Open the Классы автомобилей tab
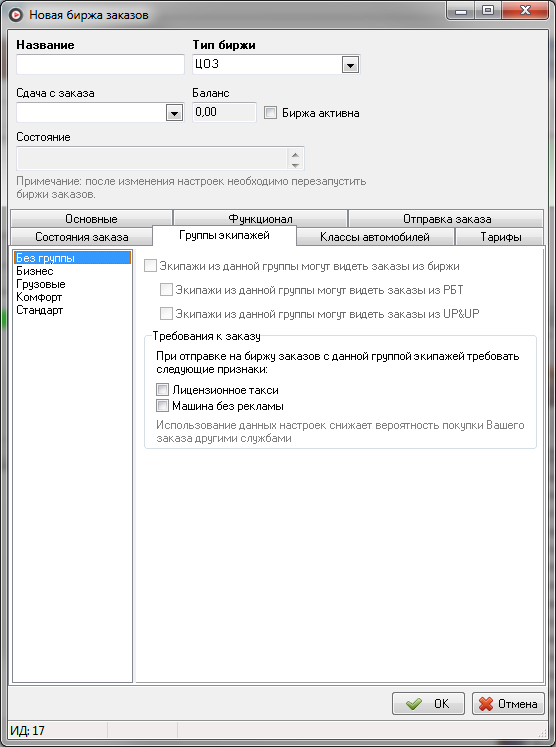Image resolution: width=556 pixels, height=747 pixels. coord(375,237)
